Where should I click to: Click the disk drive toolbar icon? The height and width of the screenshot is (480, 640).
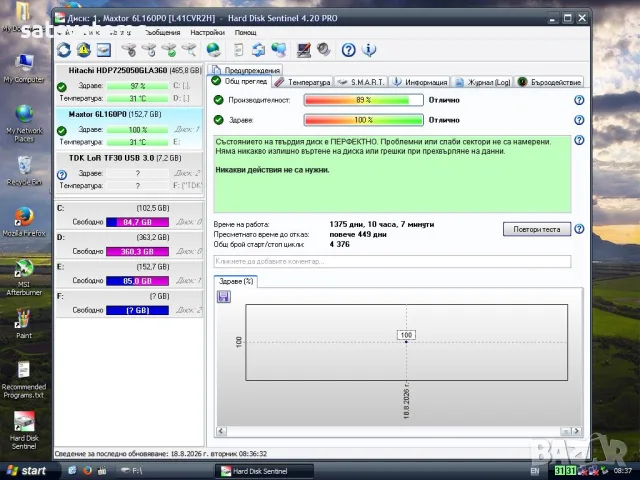104,50
